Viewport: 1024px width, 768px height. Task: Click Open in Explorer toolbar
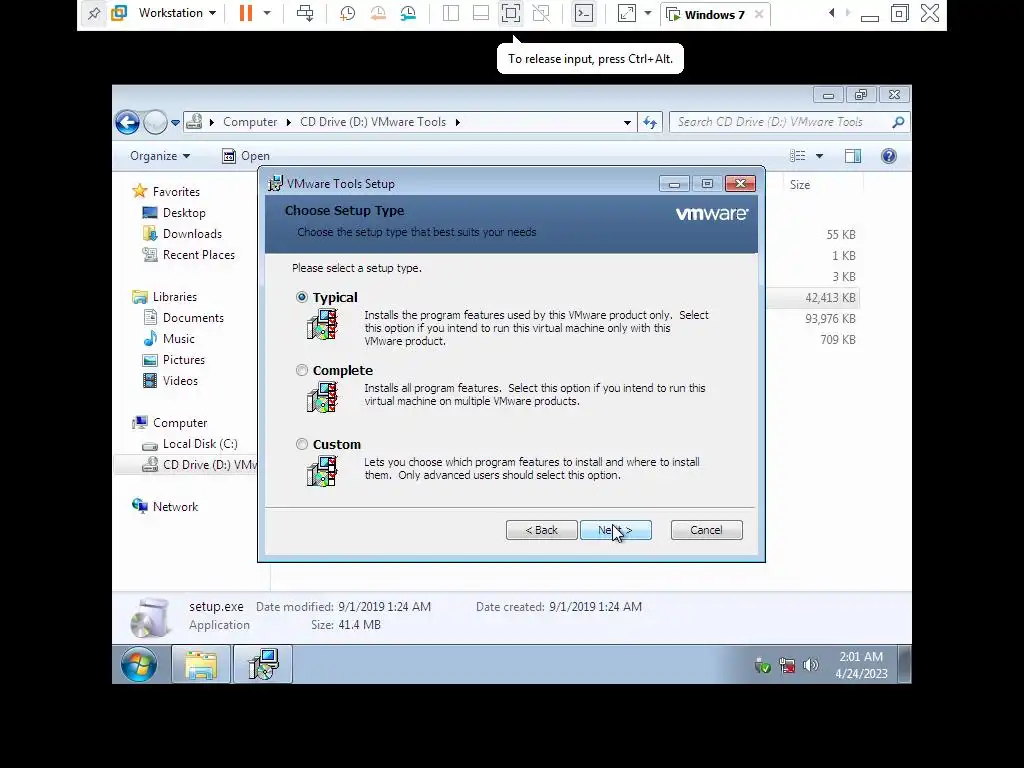coord(246,156)
